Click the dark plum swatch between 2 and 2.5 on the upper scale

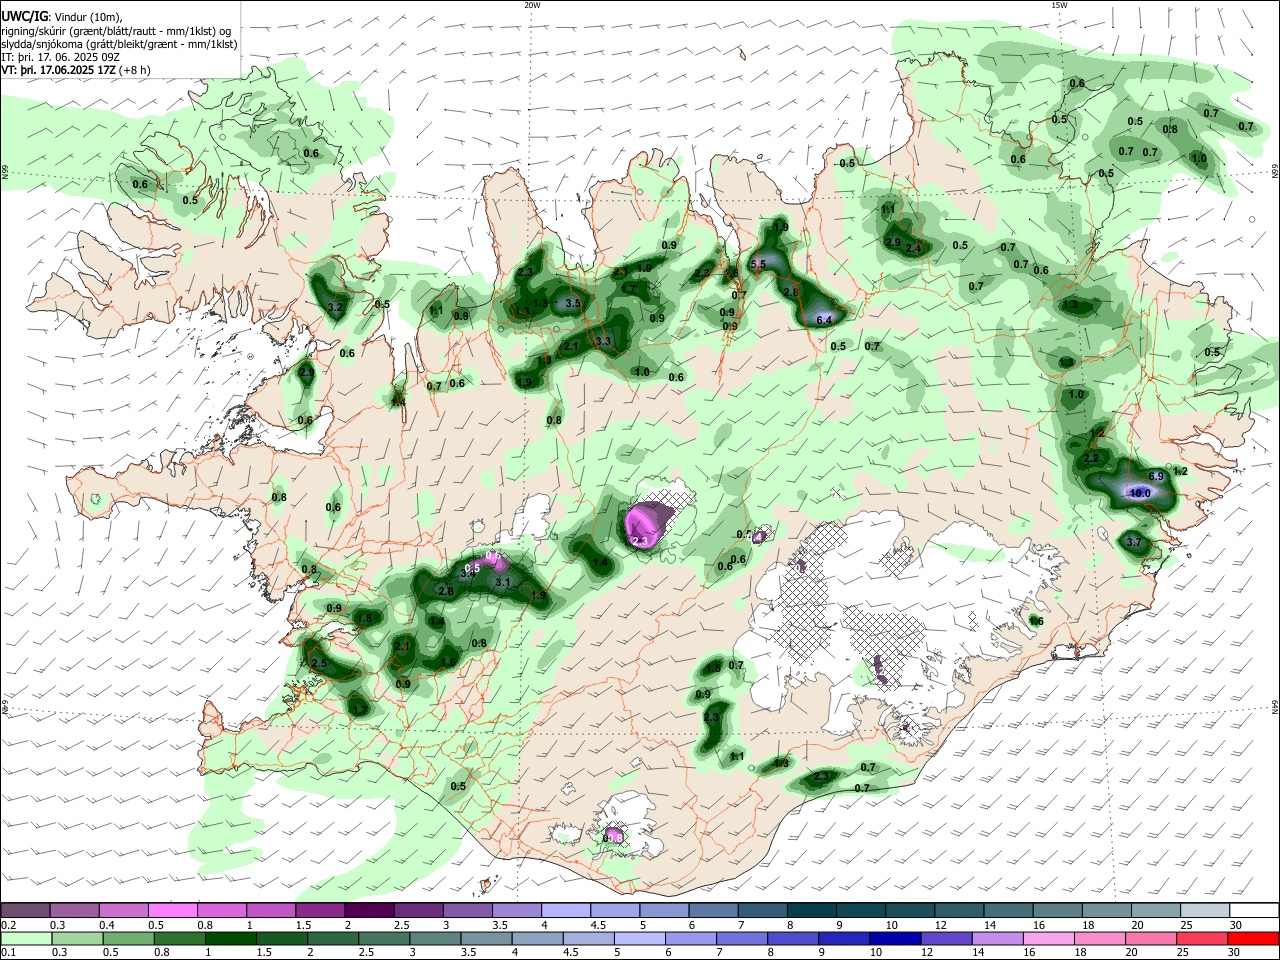coord(369,910)
